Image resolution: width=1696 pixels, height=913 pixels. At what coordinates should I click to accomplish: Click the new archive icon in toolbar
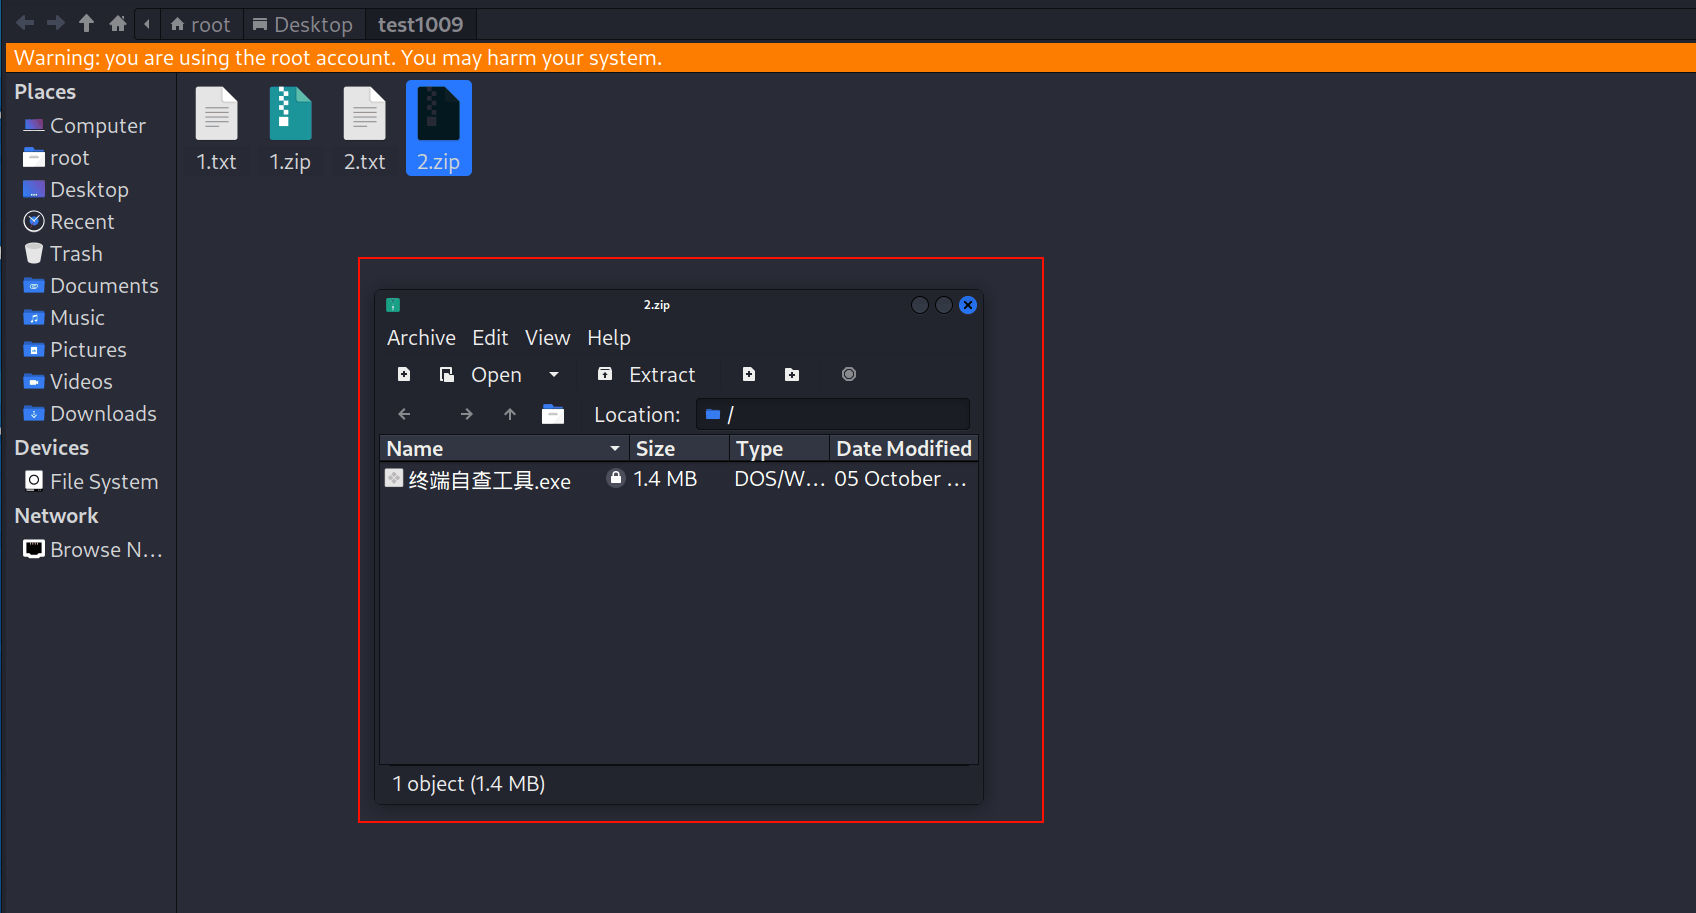point(404,374)
